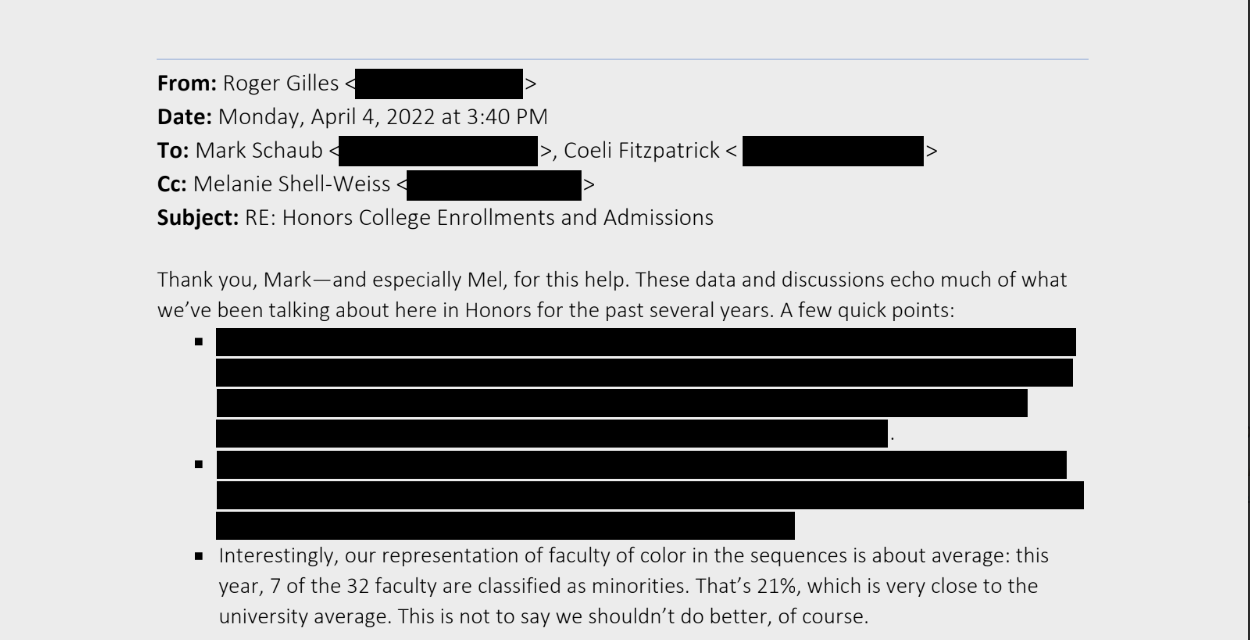
Task: Click the bold Subject: label
Action: 198,217
